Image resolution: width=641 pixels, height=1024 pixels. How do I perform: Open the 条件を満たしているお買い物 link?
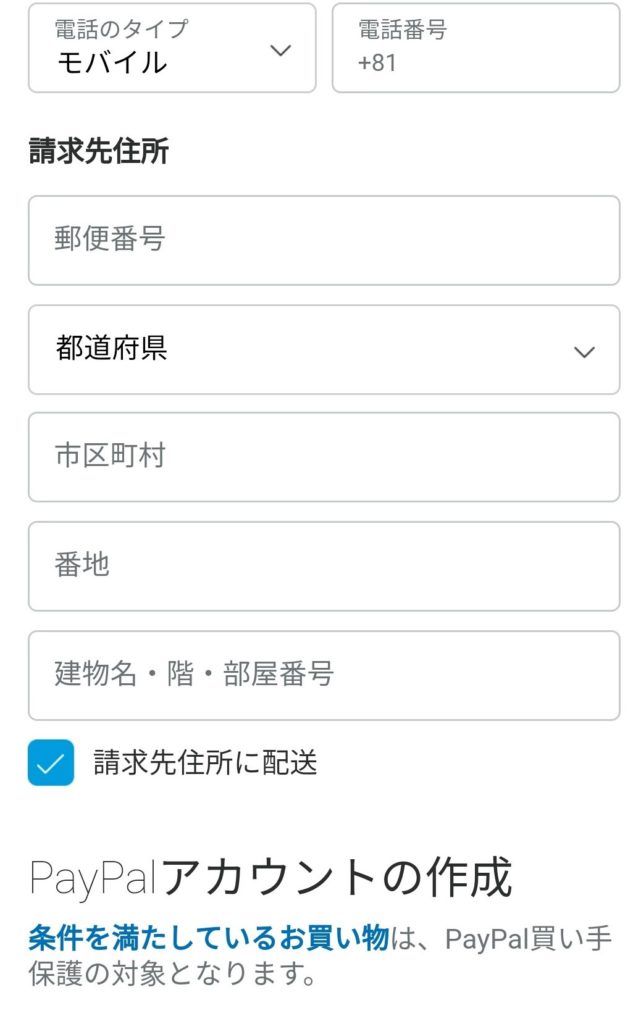point(208,938)
